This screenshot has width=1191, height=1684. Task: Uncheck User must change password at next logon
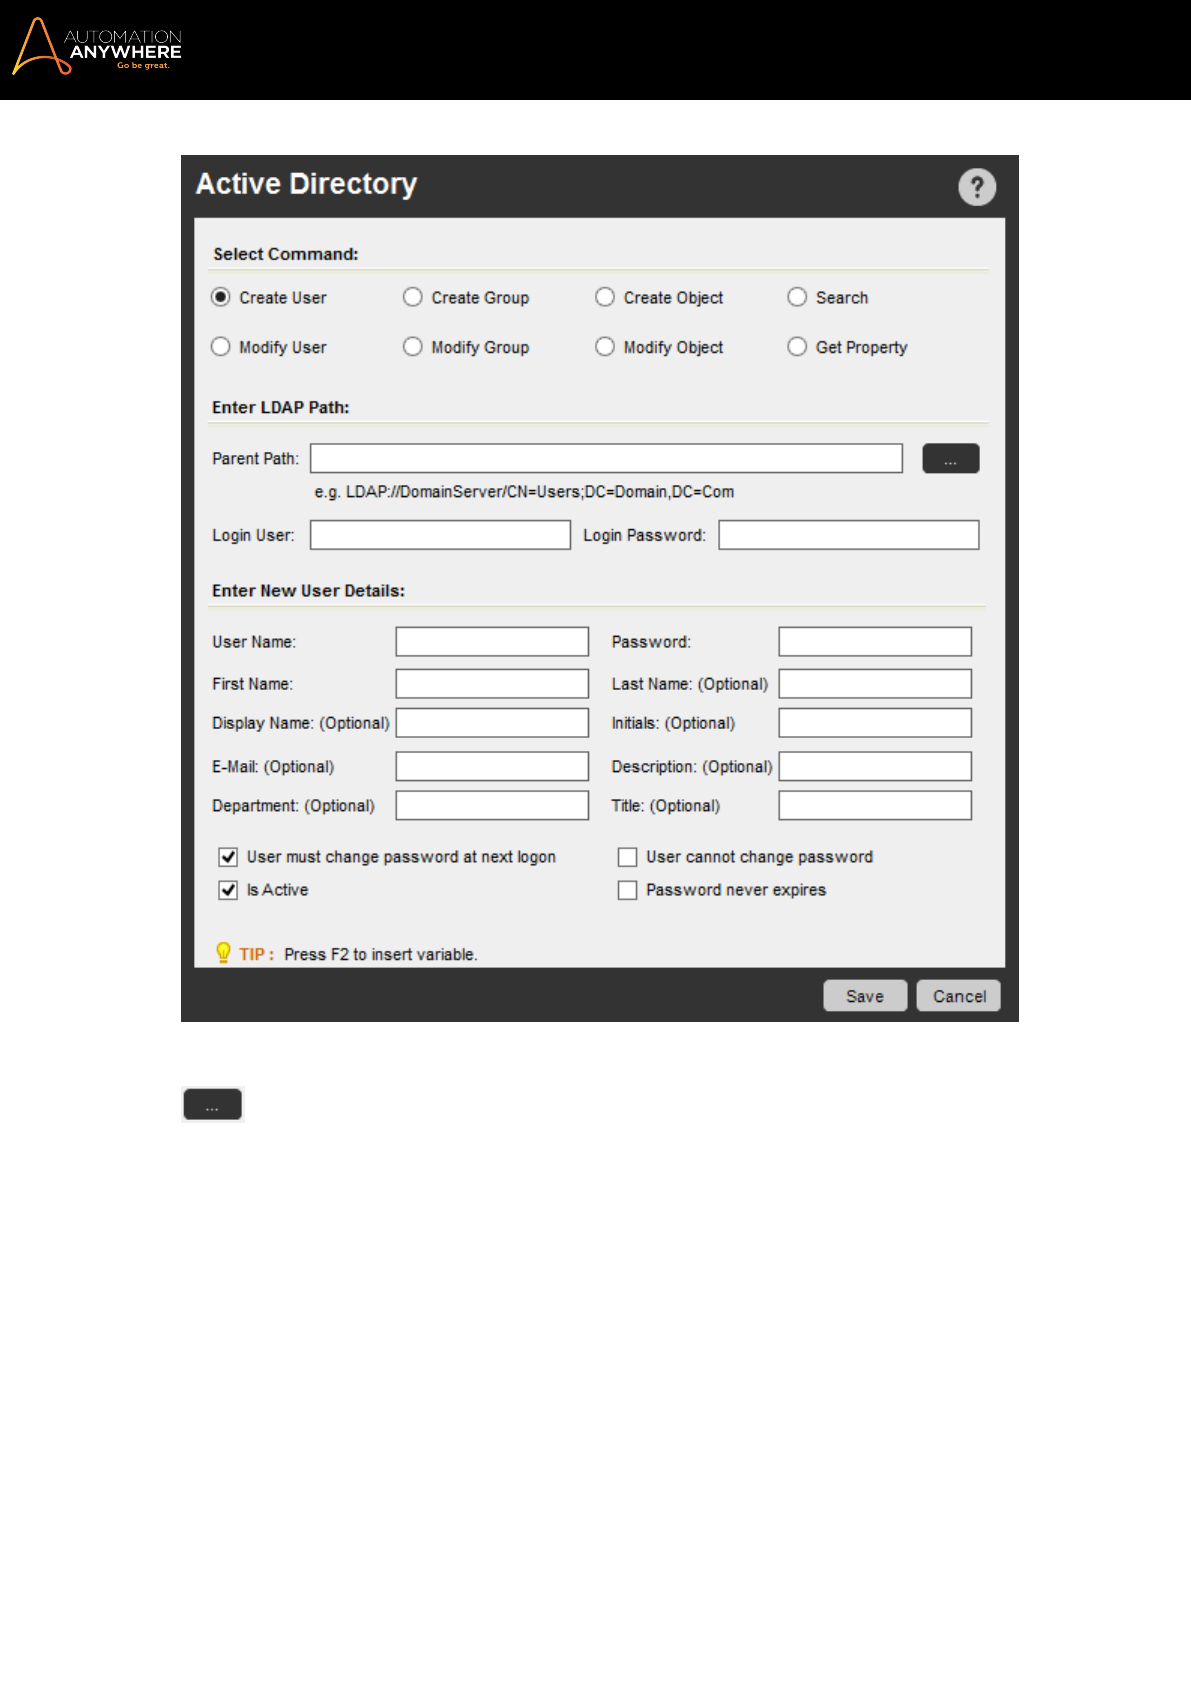click(x=228, y=857)
